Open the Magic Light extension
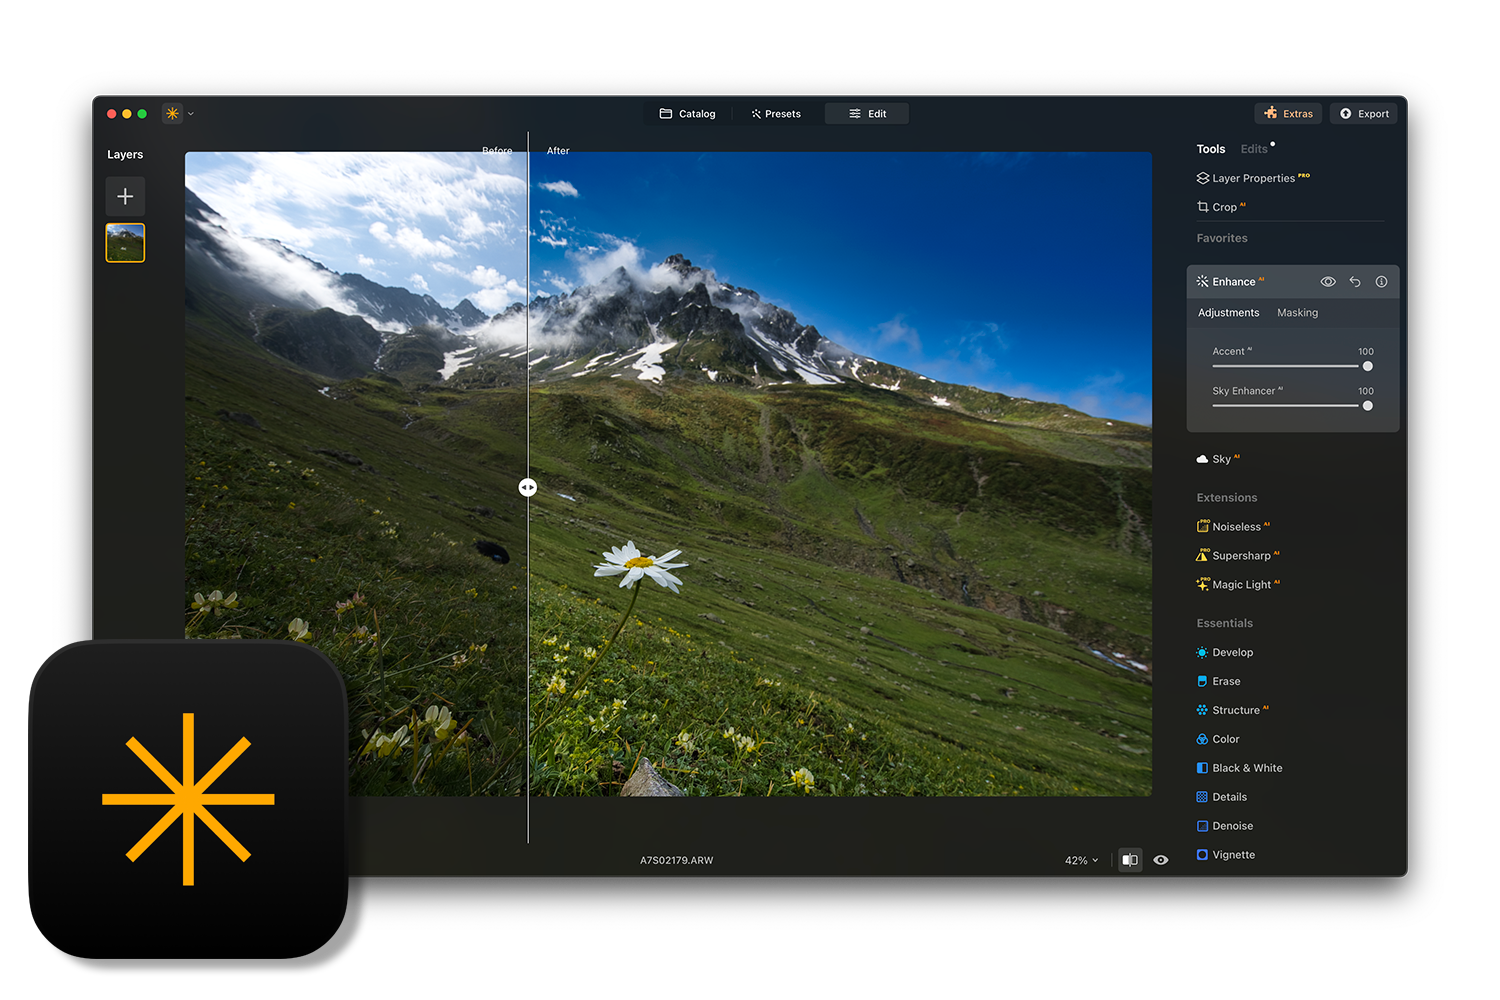The height and width of the screenshot is (1000, 1500). [x=1240, y=585]
